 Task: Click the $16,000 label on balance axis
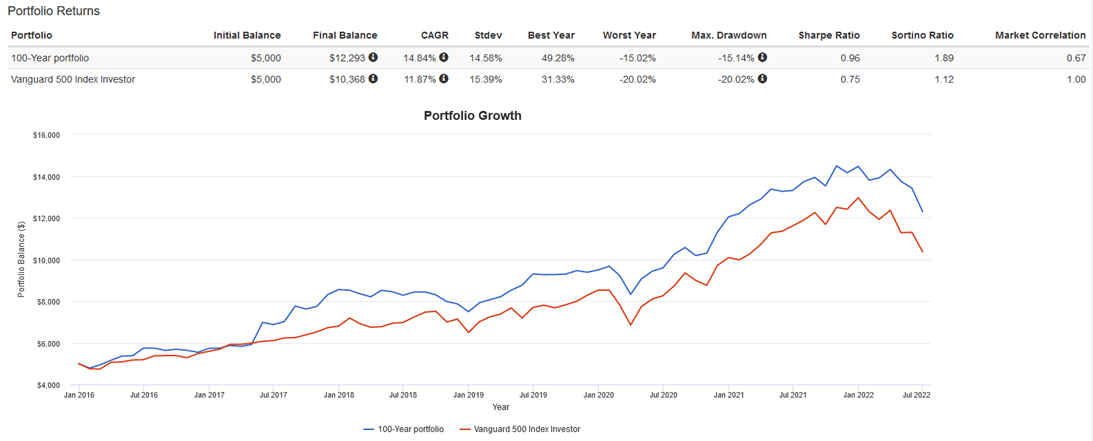pyautogui.click(x=46, y=135)
